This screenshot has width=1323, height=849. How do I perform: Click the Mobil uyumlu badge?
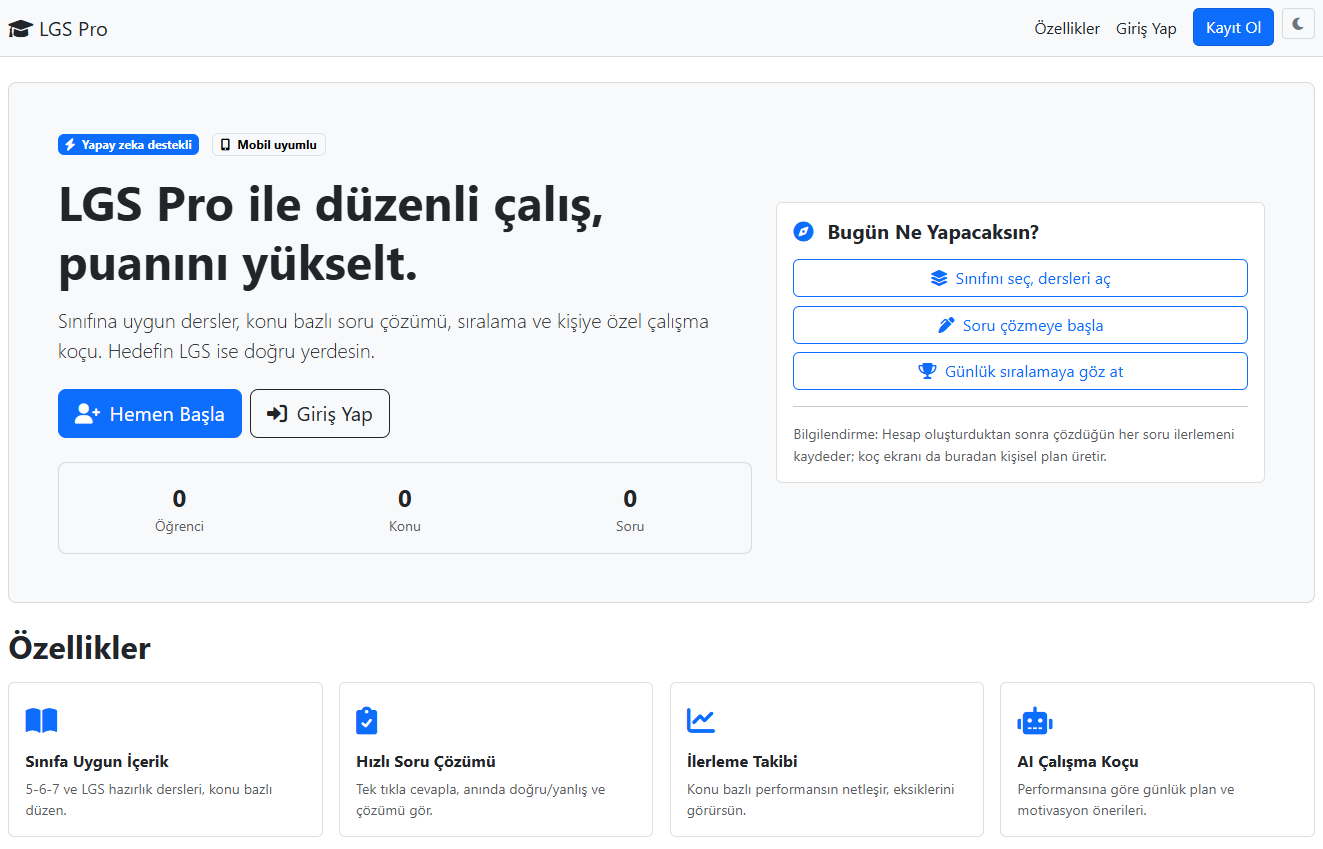click(x=268, y=144)
